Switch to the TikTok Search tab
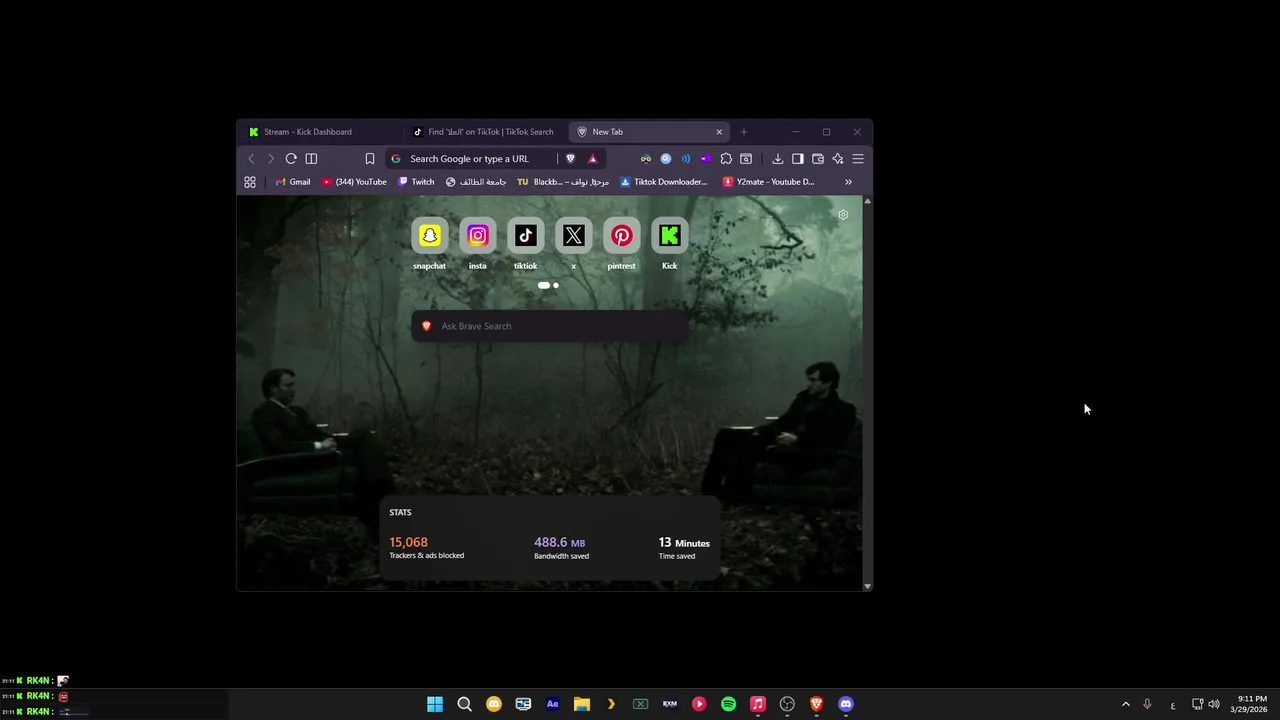Screen dimensions: 1280x720 pyautogui.click(x=484, y=132)
